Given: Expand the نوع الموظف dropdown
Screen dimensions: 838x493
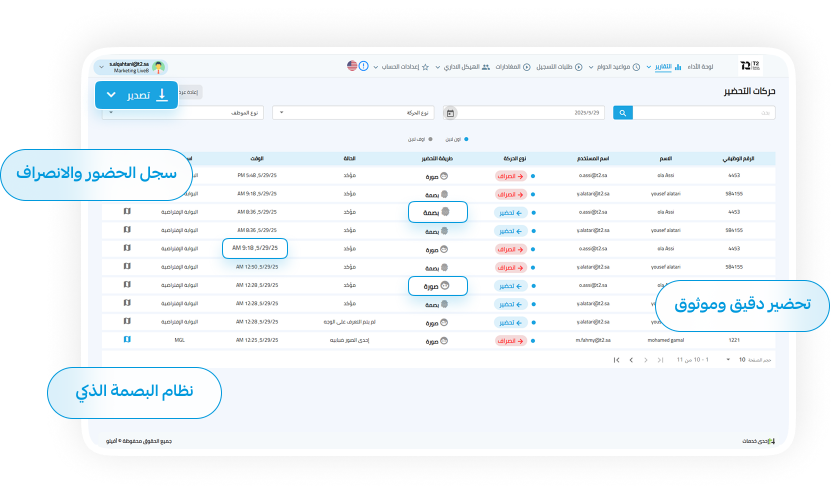Looking at the screenshot, I should 185,113.
